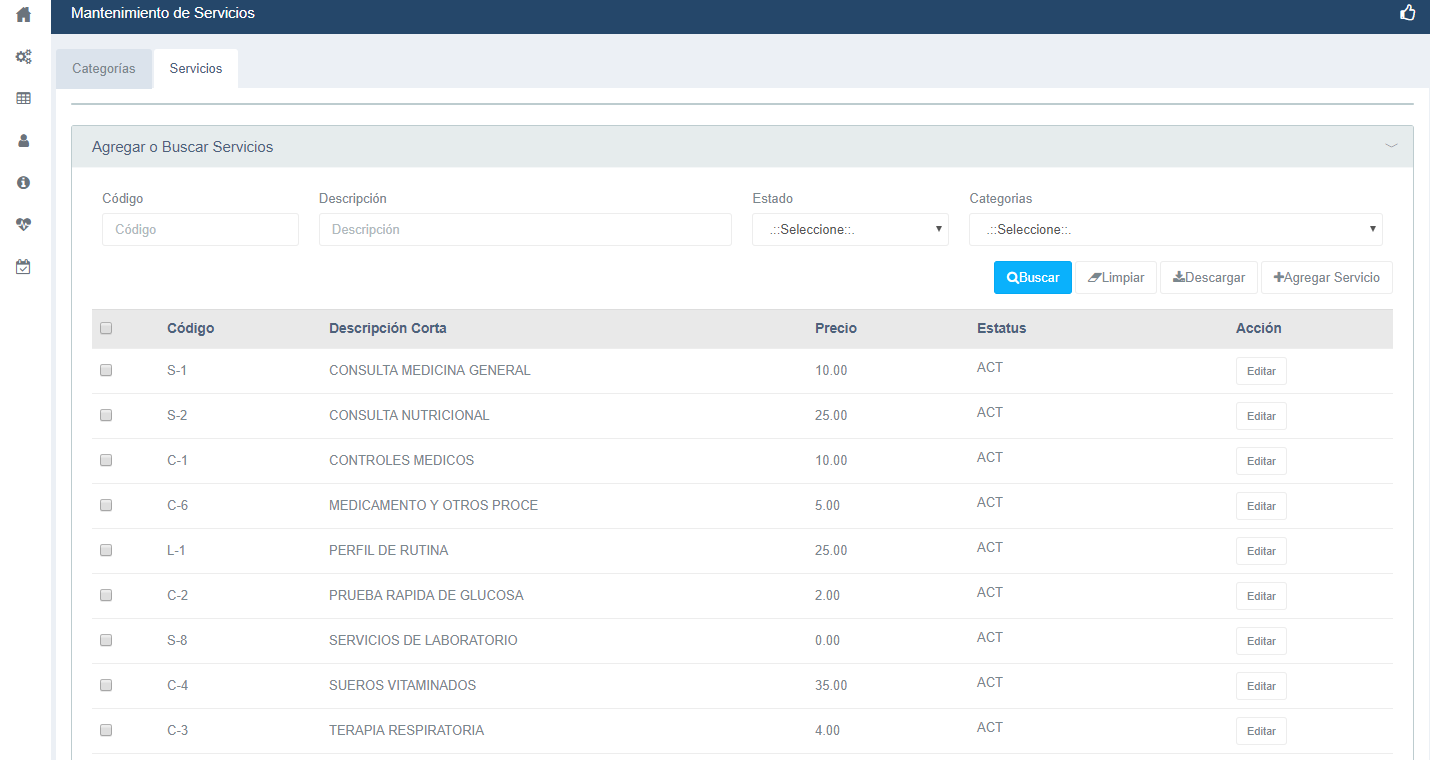1430x760 pixels.
Task: Check the box for row C-6
Action: click(x=106, y=505)
